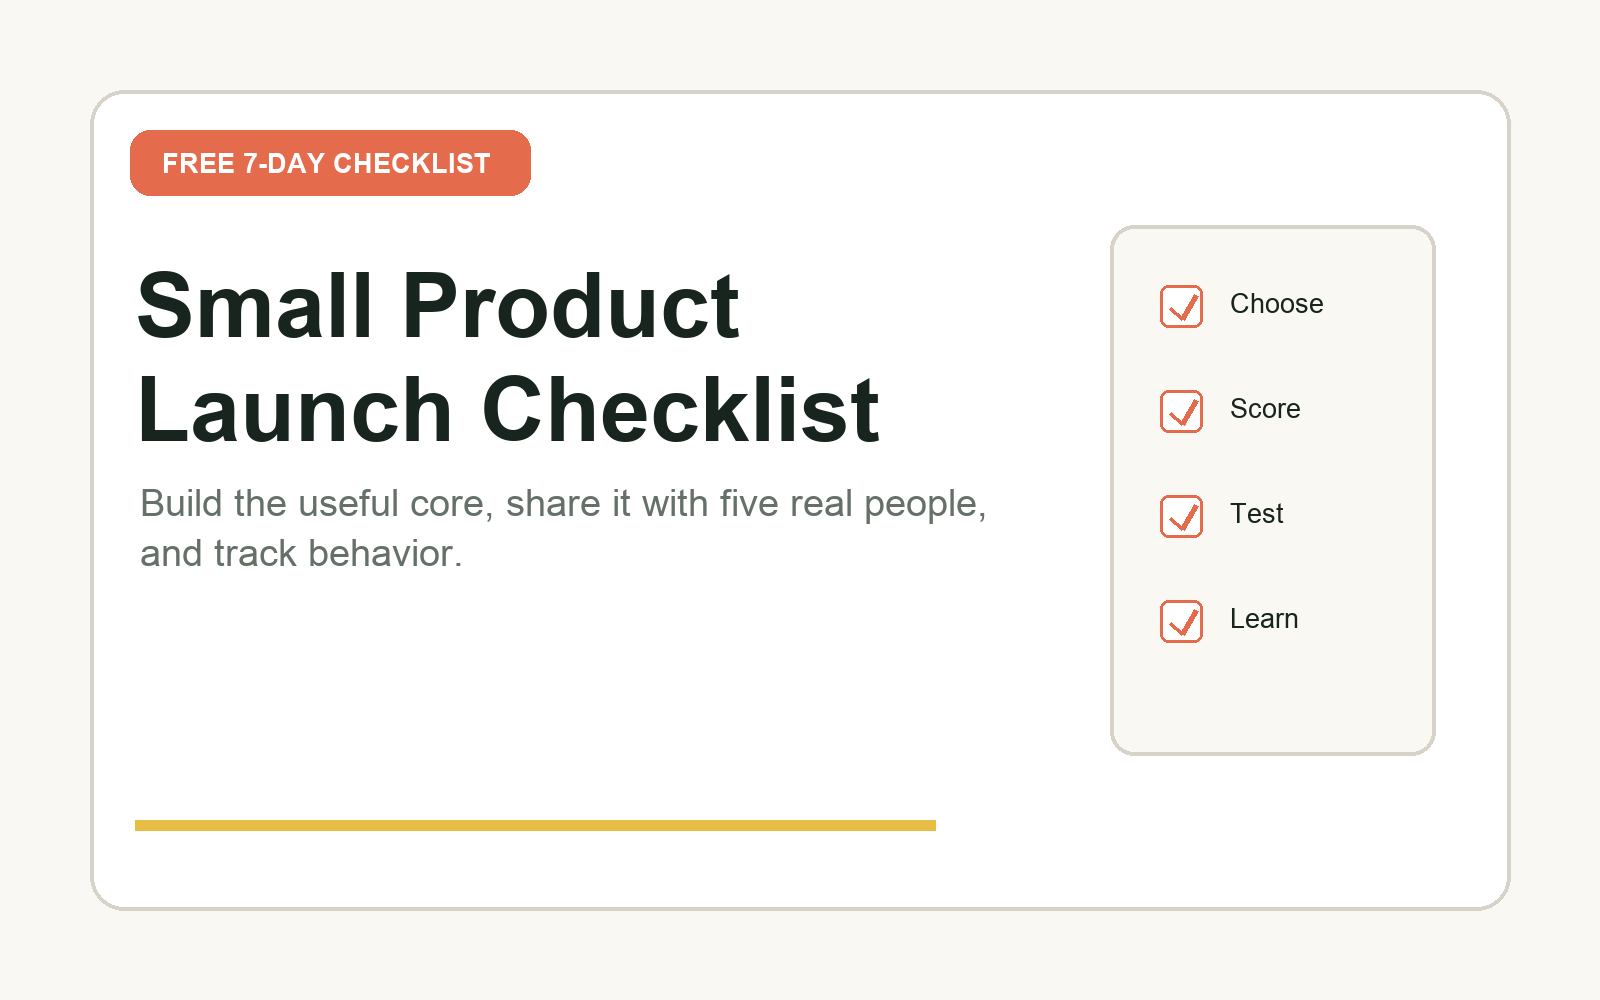Click the 'Build the useful core' subtitle line
The image size is (1600, 1000).
tap(563, 504)
